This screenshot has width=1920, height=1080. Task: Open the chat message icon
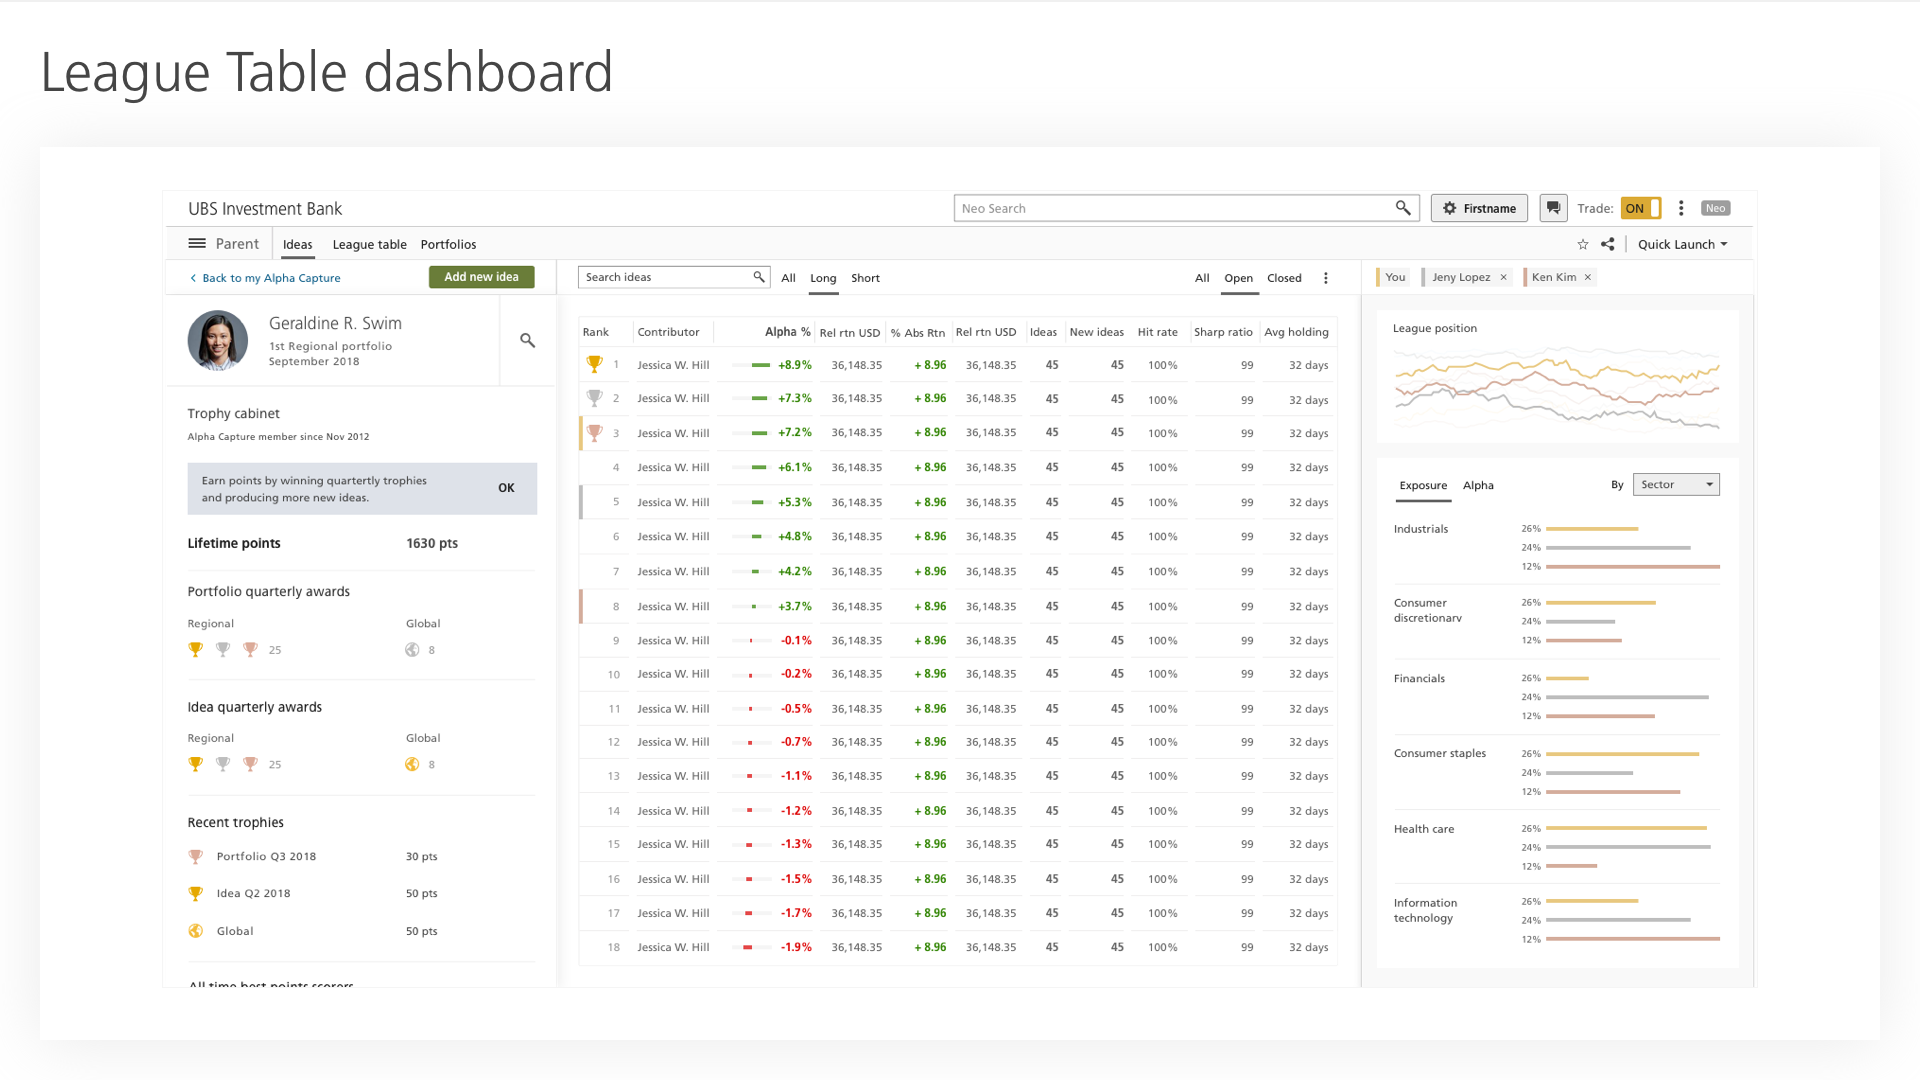coord(1553,208)
